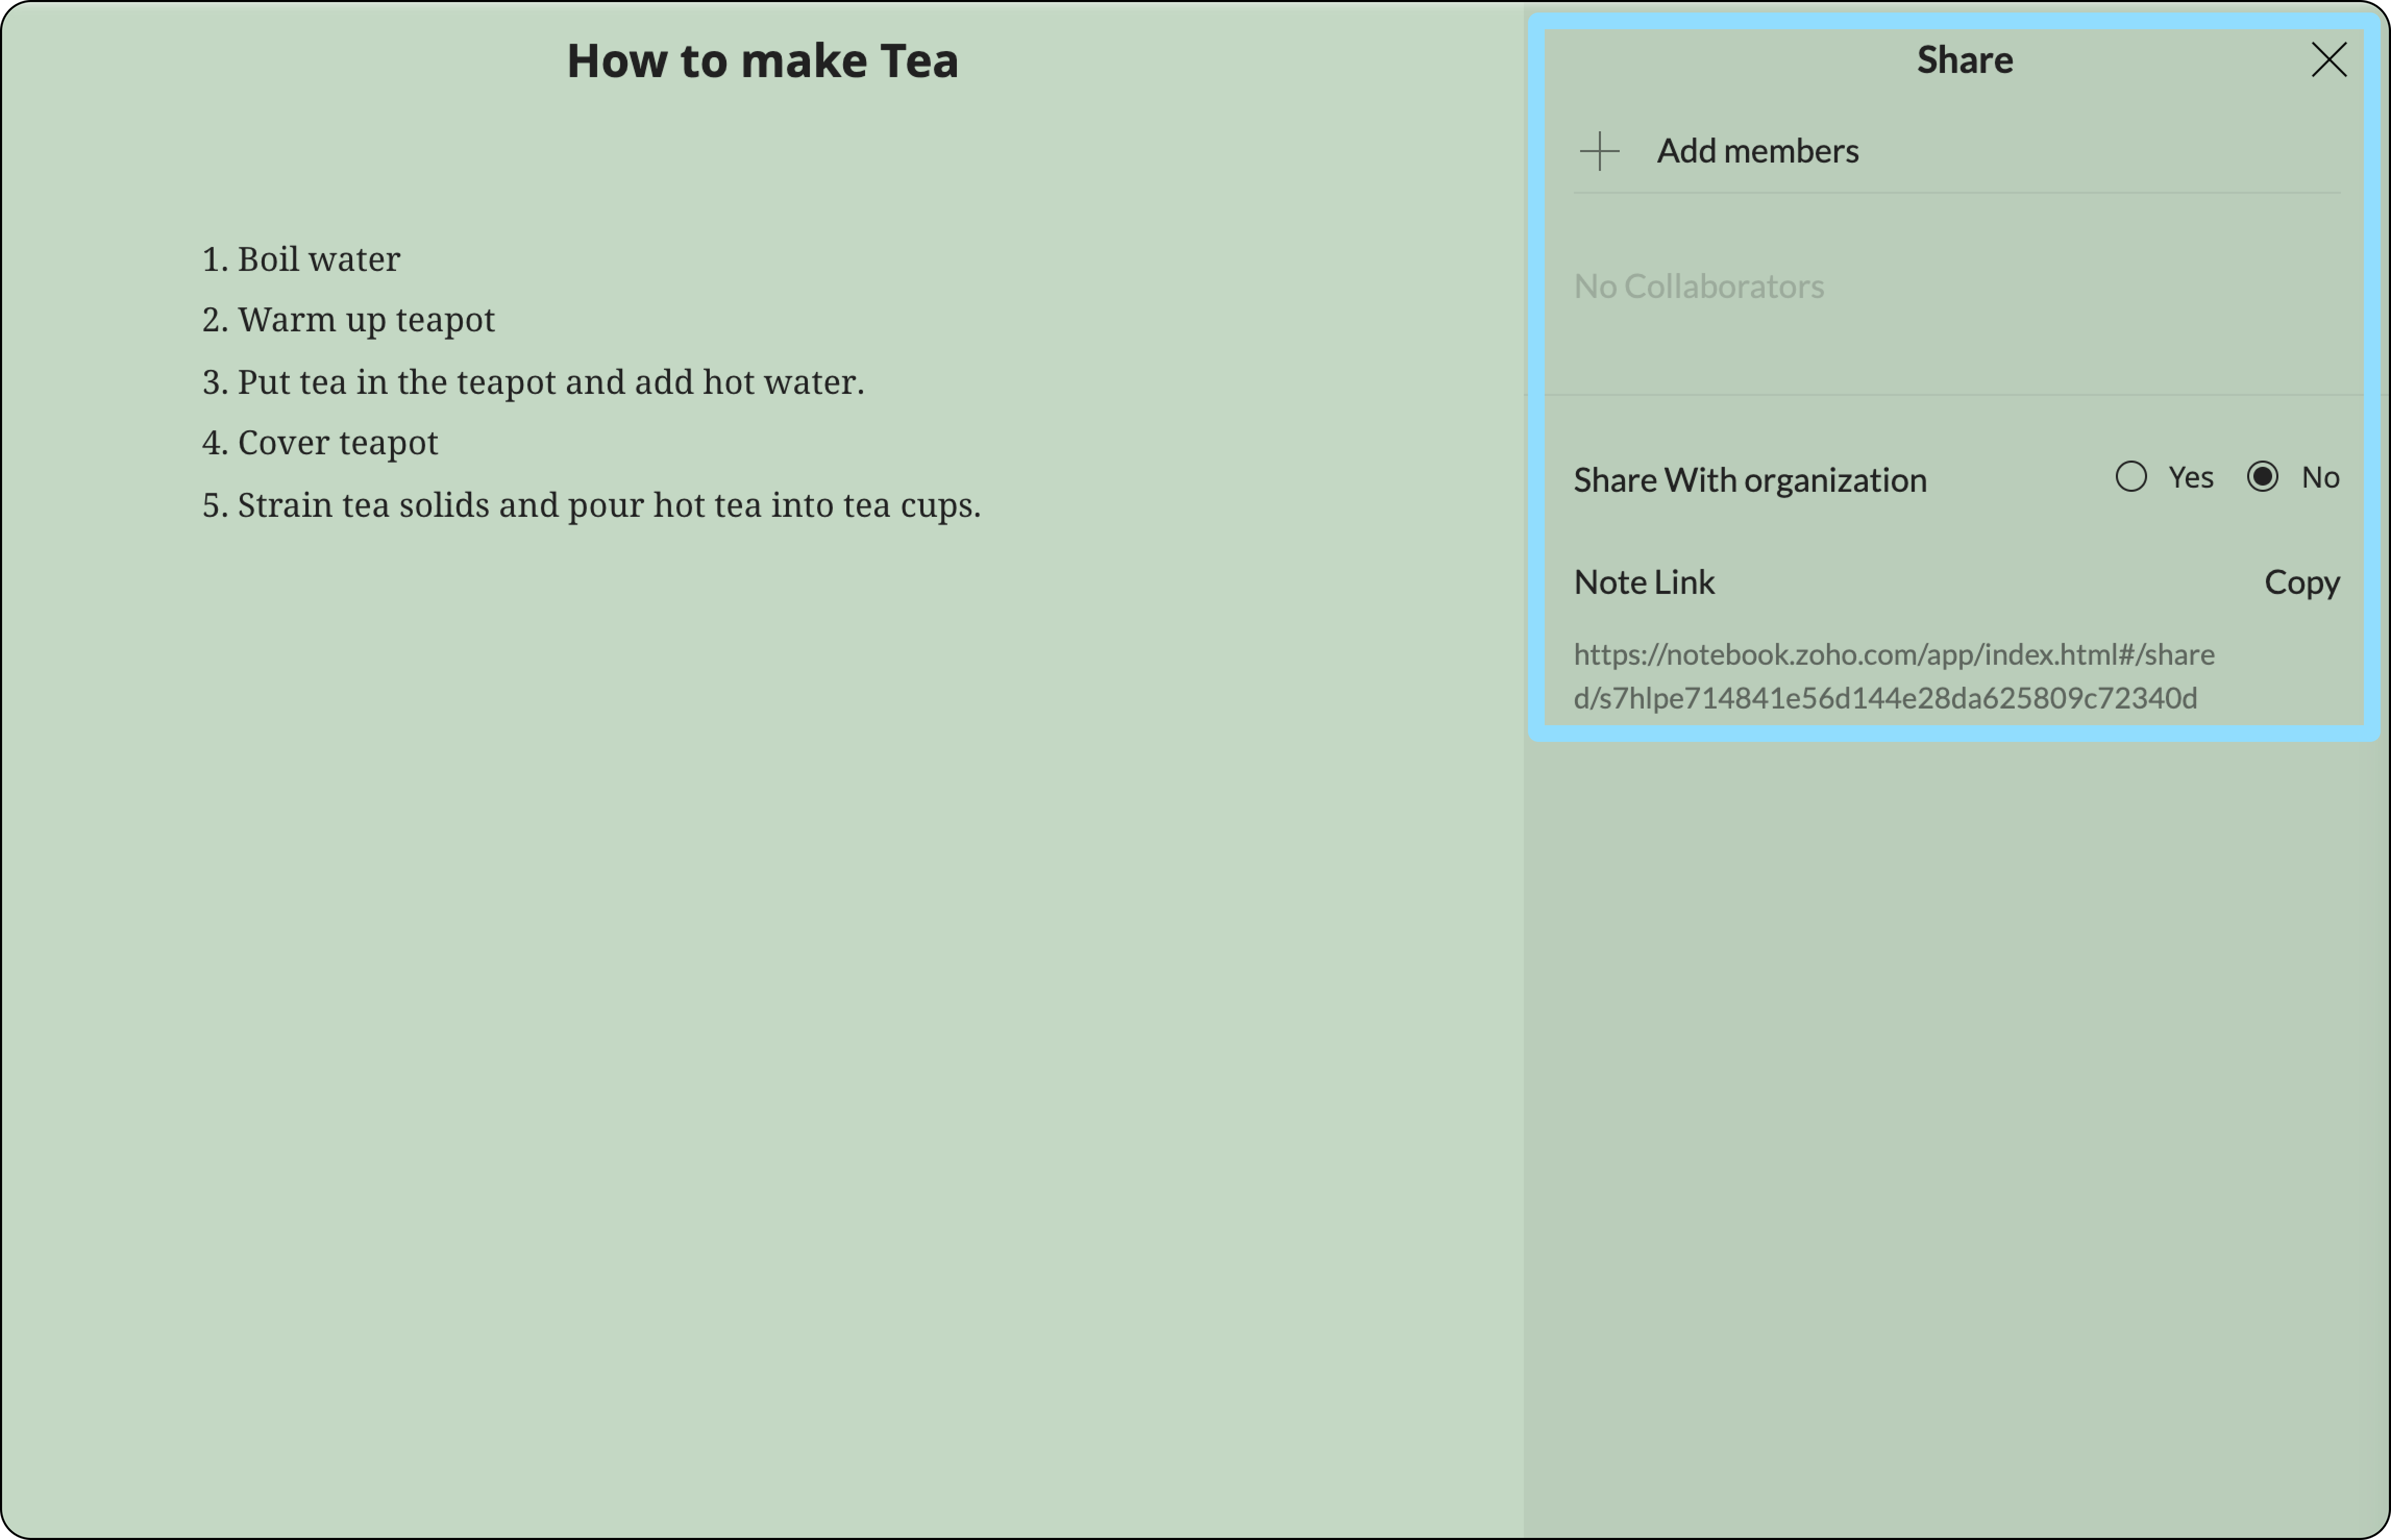Select the Yes radio button
The height and width of the screenshot is (1540, 2391).
[2130, 477]
